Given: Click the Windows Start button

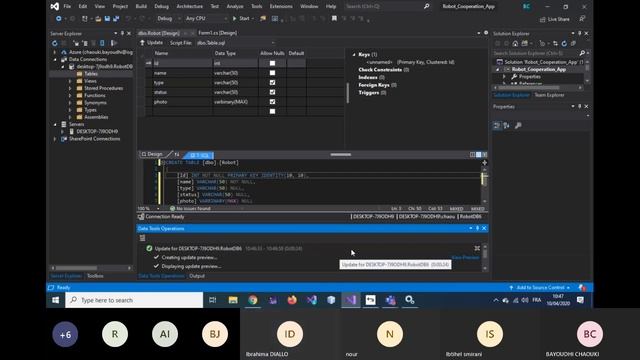Looking at the screenshot, I should point(56,300).
